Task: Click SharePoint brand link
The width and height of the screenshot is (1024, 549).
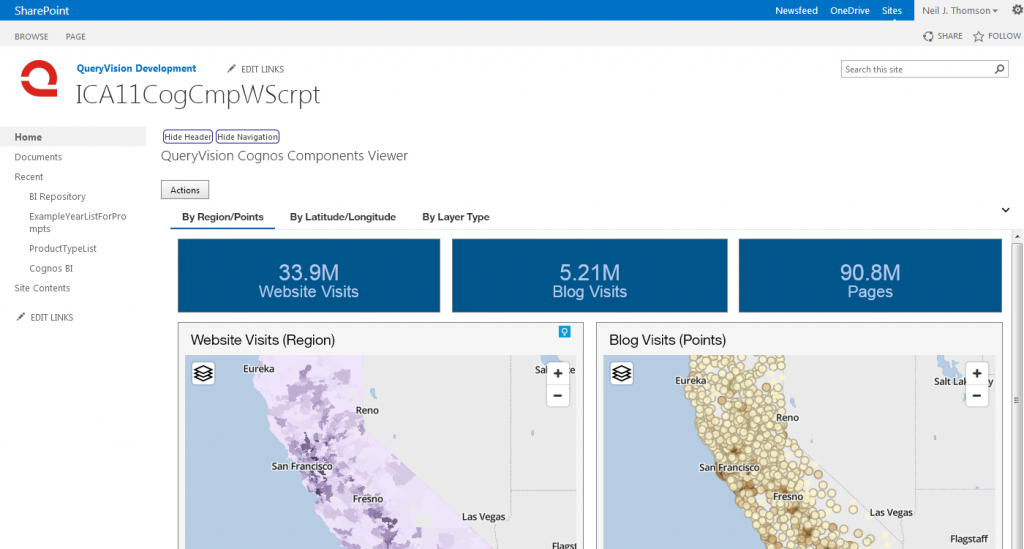Action: click(42, 10)
